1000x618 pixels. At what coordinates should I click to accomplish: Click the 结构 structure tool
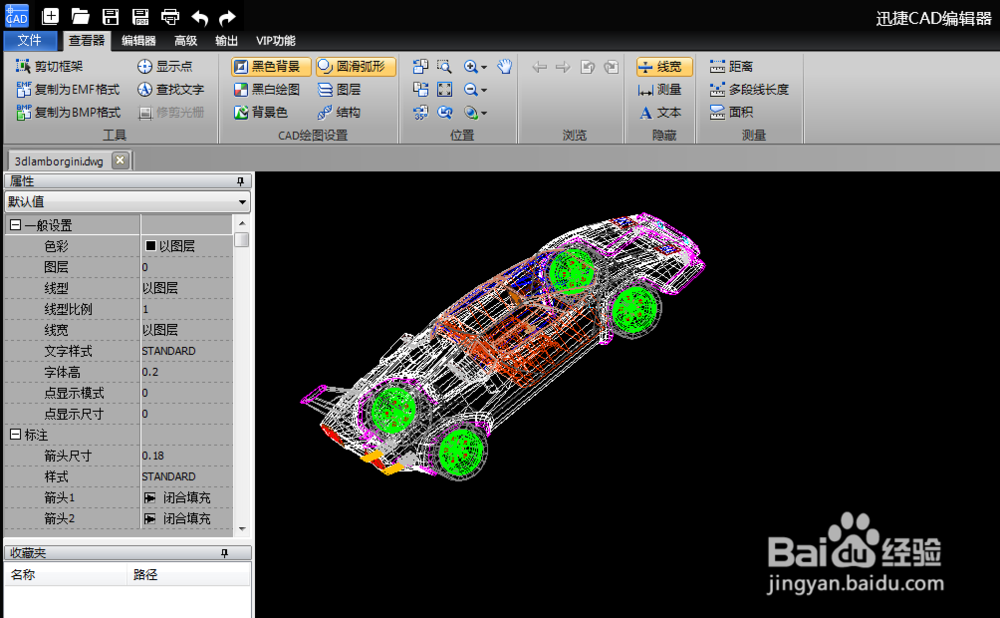(x=351, y=112)
